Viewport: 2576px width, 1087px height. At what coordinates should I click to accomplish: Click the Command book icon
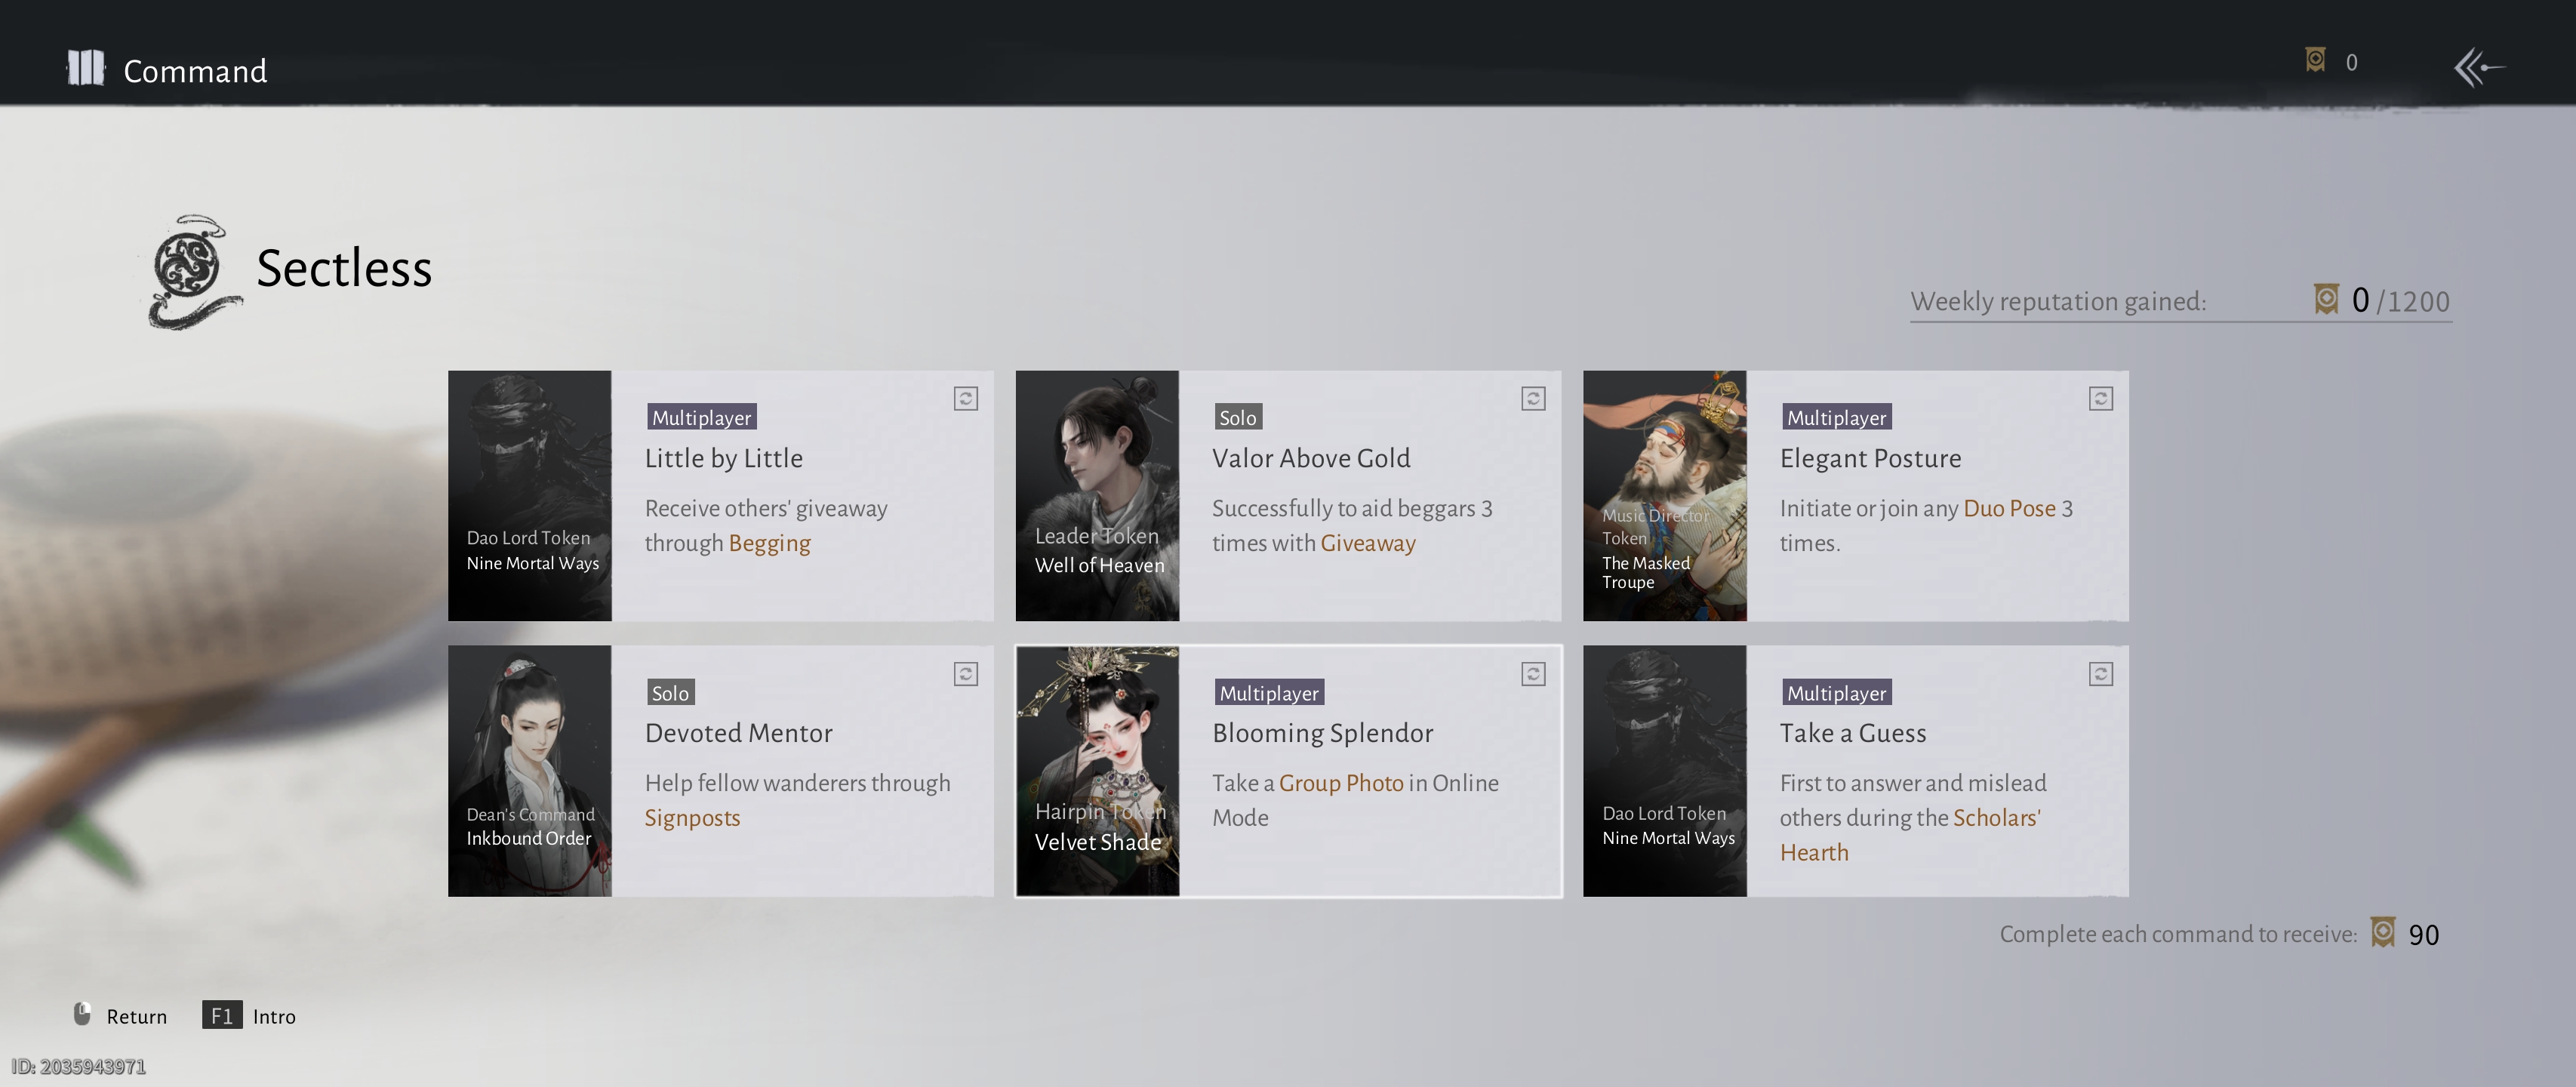point(86,69)
